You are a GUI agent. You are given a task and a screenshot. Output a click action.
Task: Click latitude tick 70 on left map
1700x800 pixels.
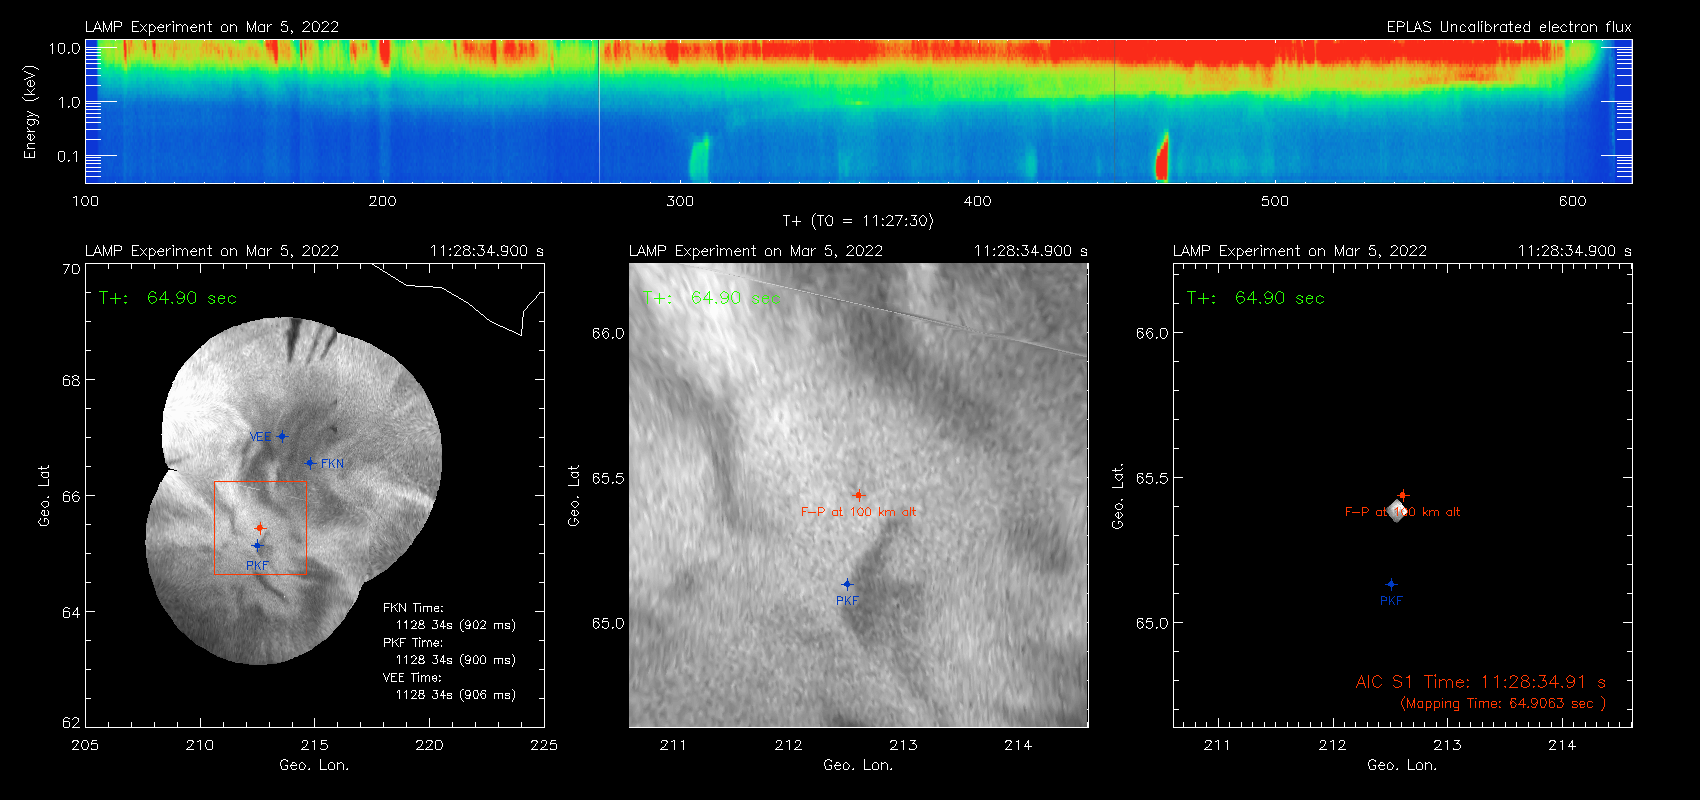pyautogui.click(x=70, y=269)
